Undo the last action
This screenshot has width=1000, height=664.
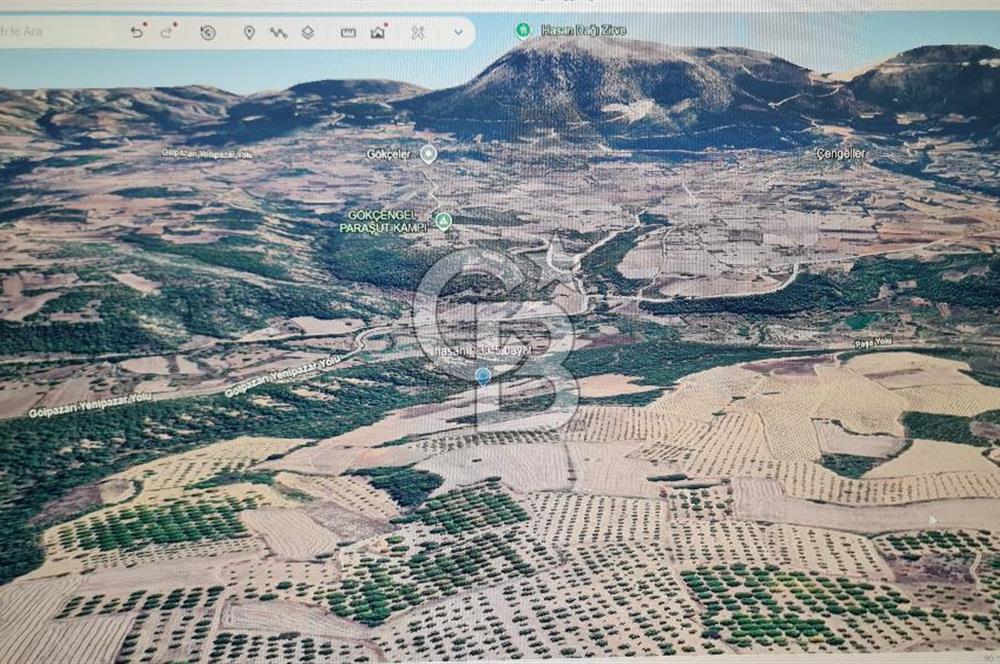[x=137, y=32]
